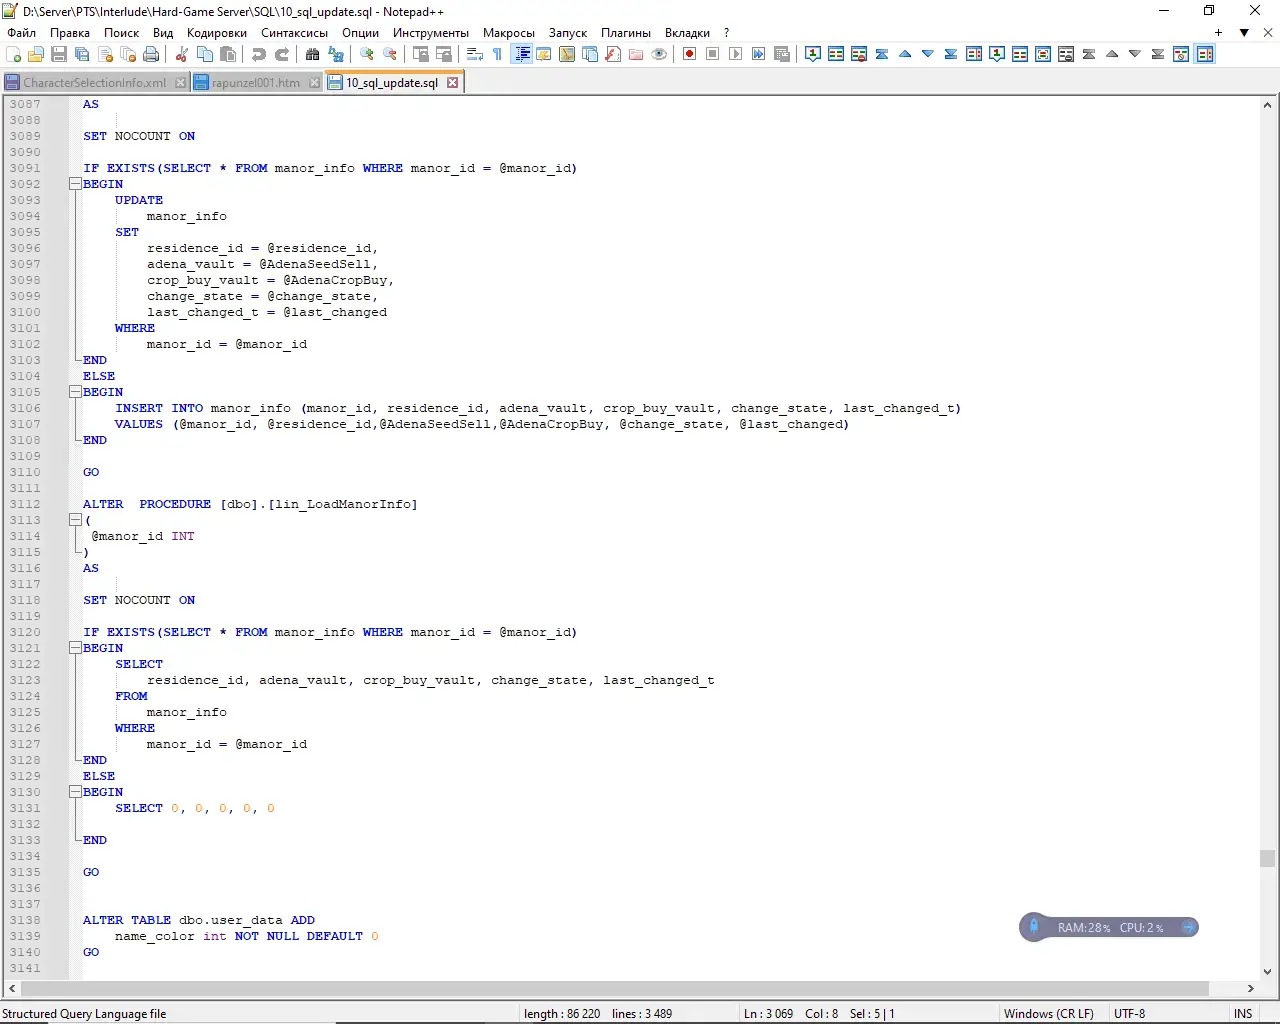Stop macro recording with square icon

713,54
